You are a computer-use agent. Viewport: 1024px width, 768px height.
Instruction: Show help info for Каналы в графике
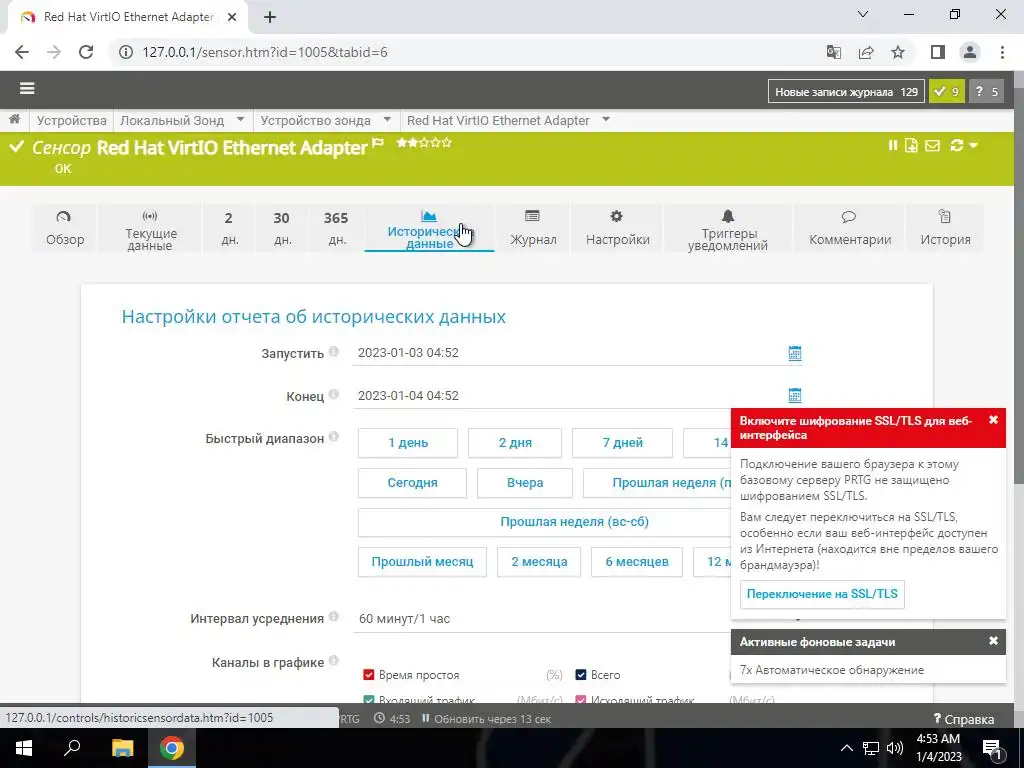pyautogui.click(x=334, y=660)
